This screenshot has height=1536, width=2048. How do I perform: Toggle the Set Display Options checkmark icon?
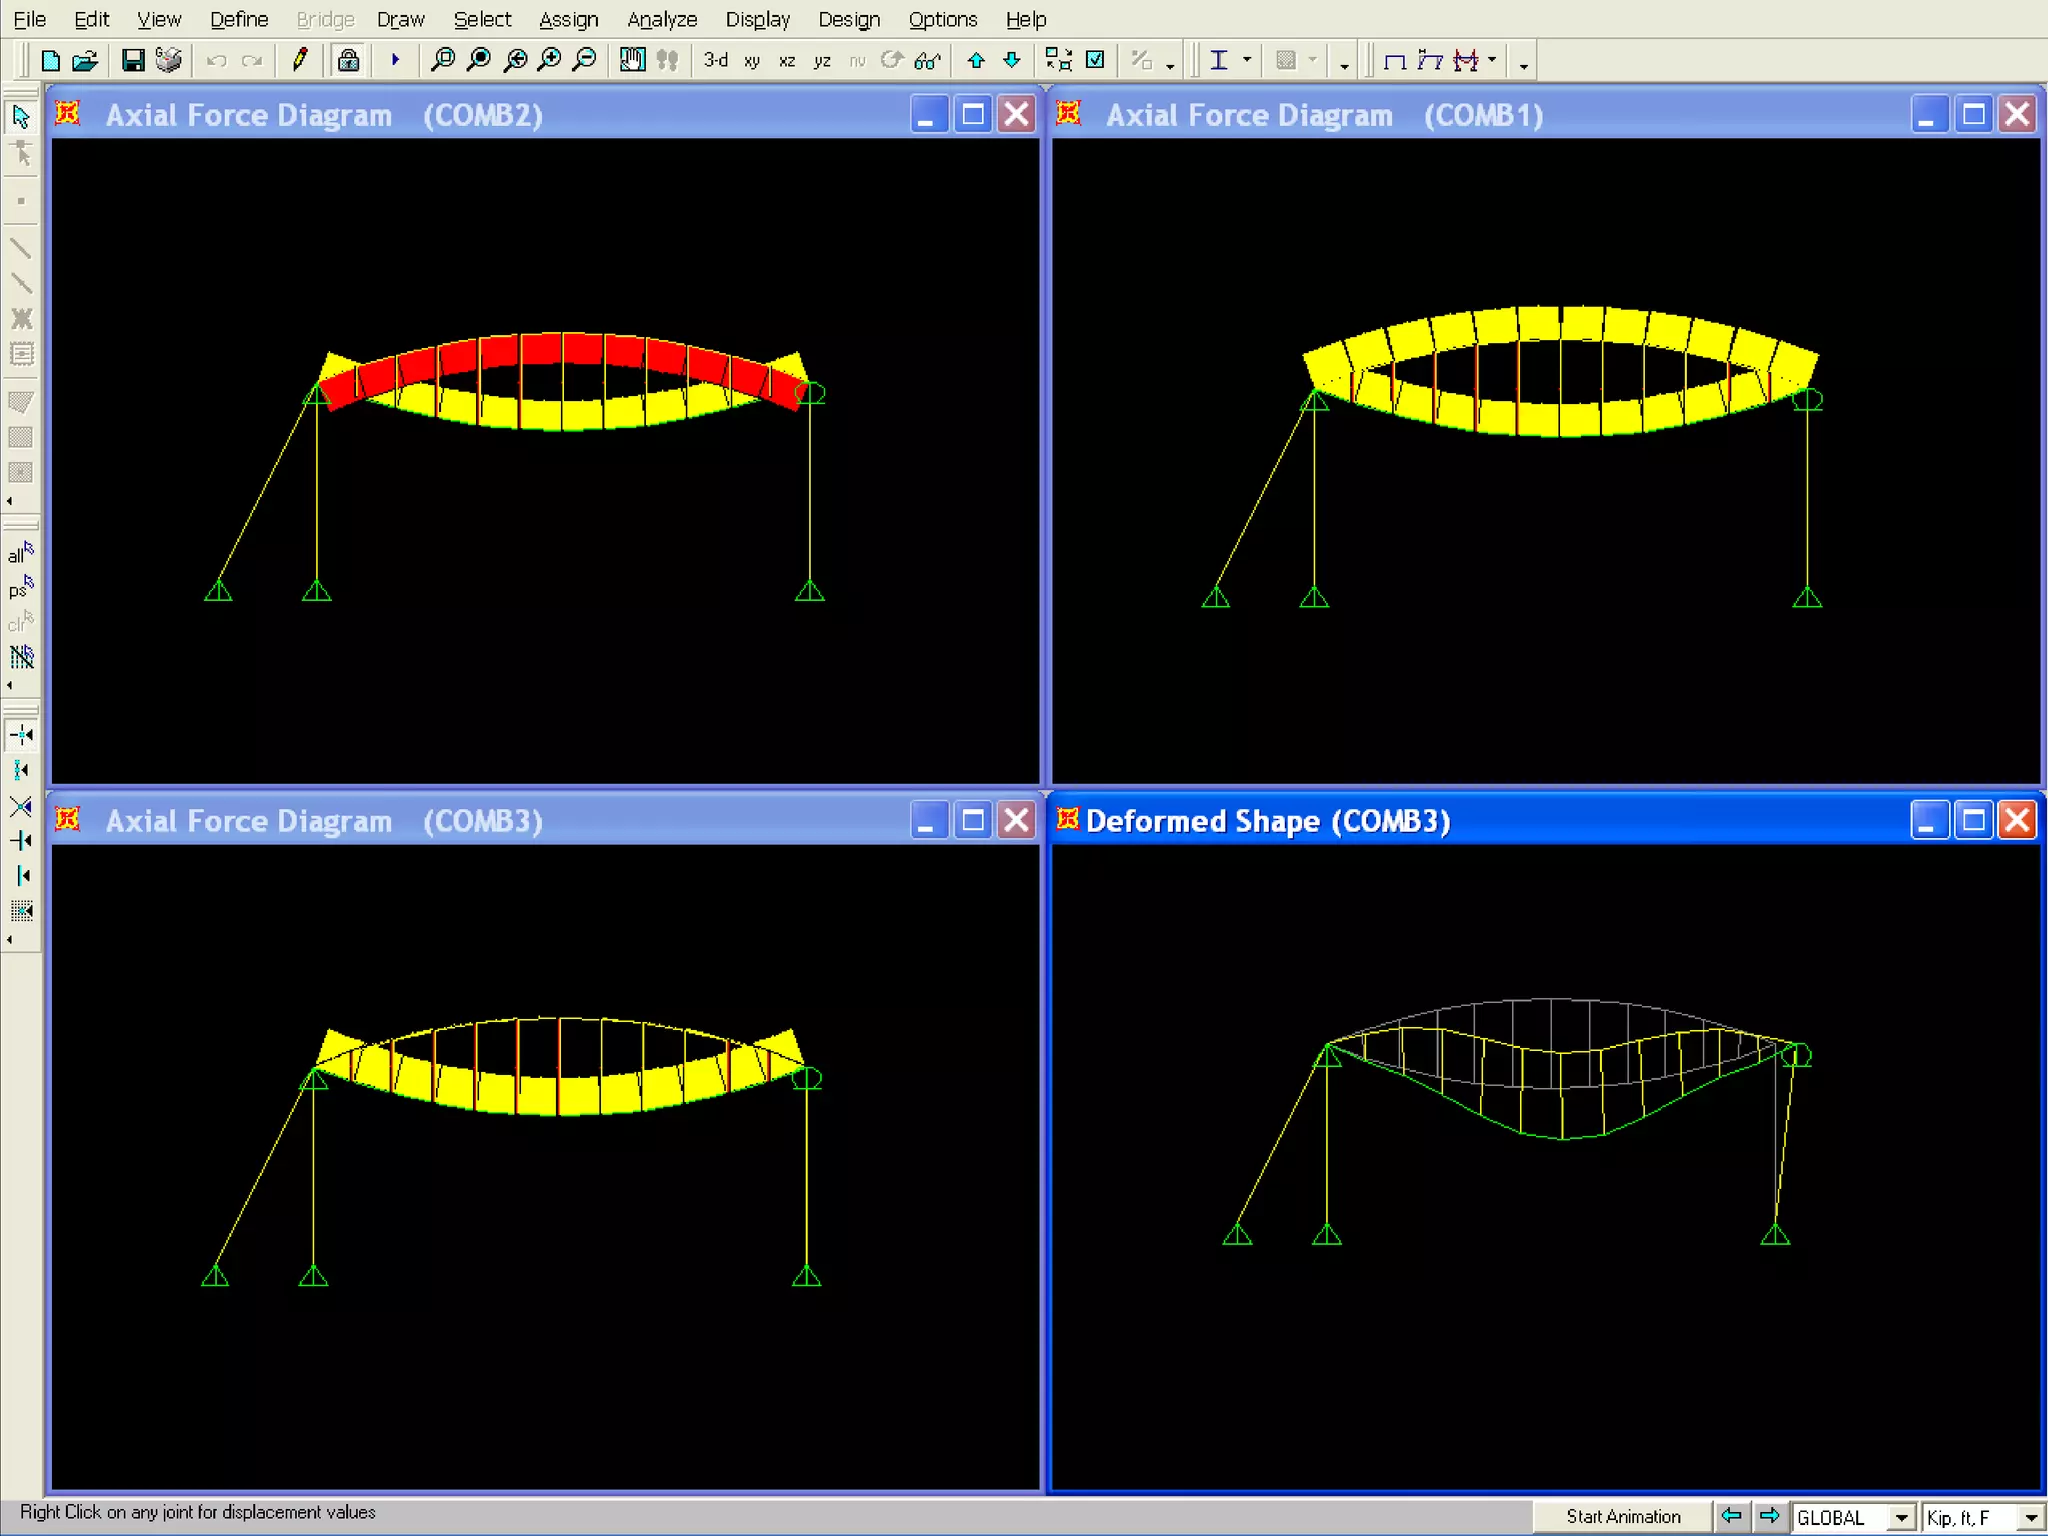1095,61
